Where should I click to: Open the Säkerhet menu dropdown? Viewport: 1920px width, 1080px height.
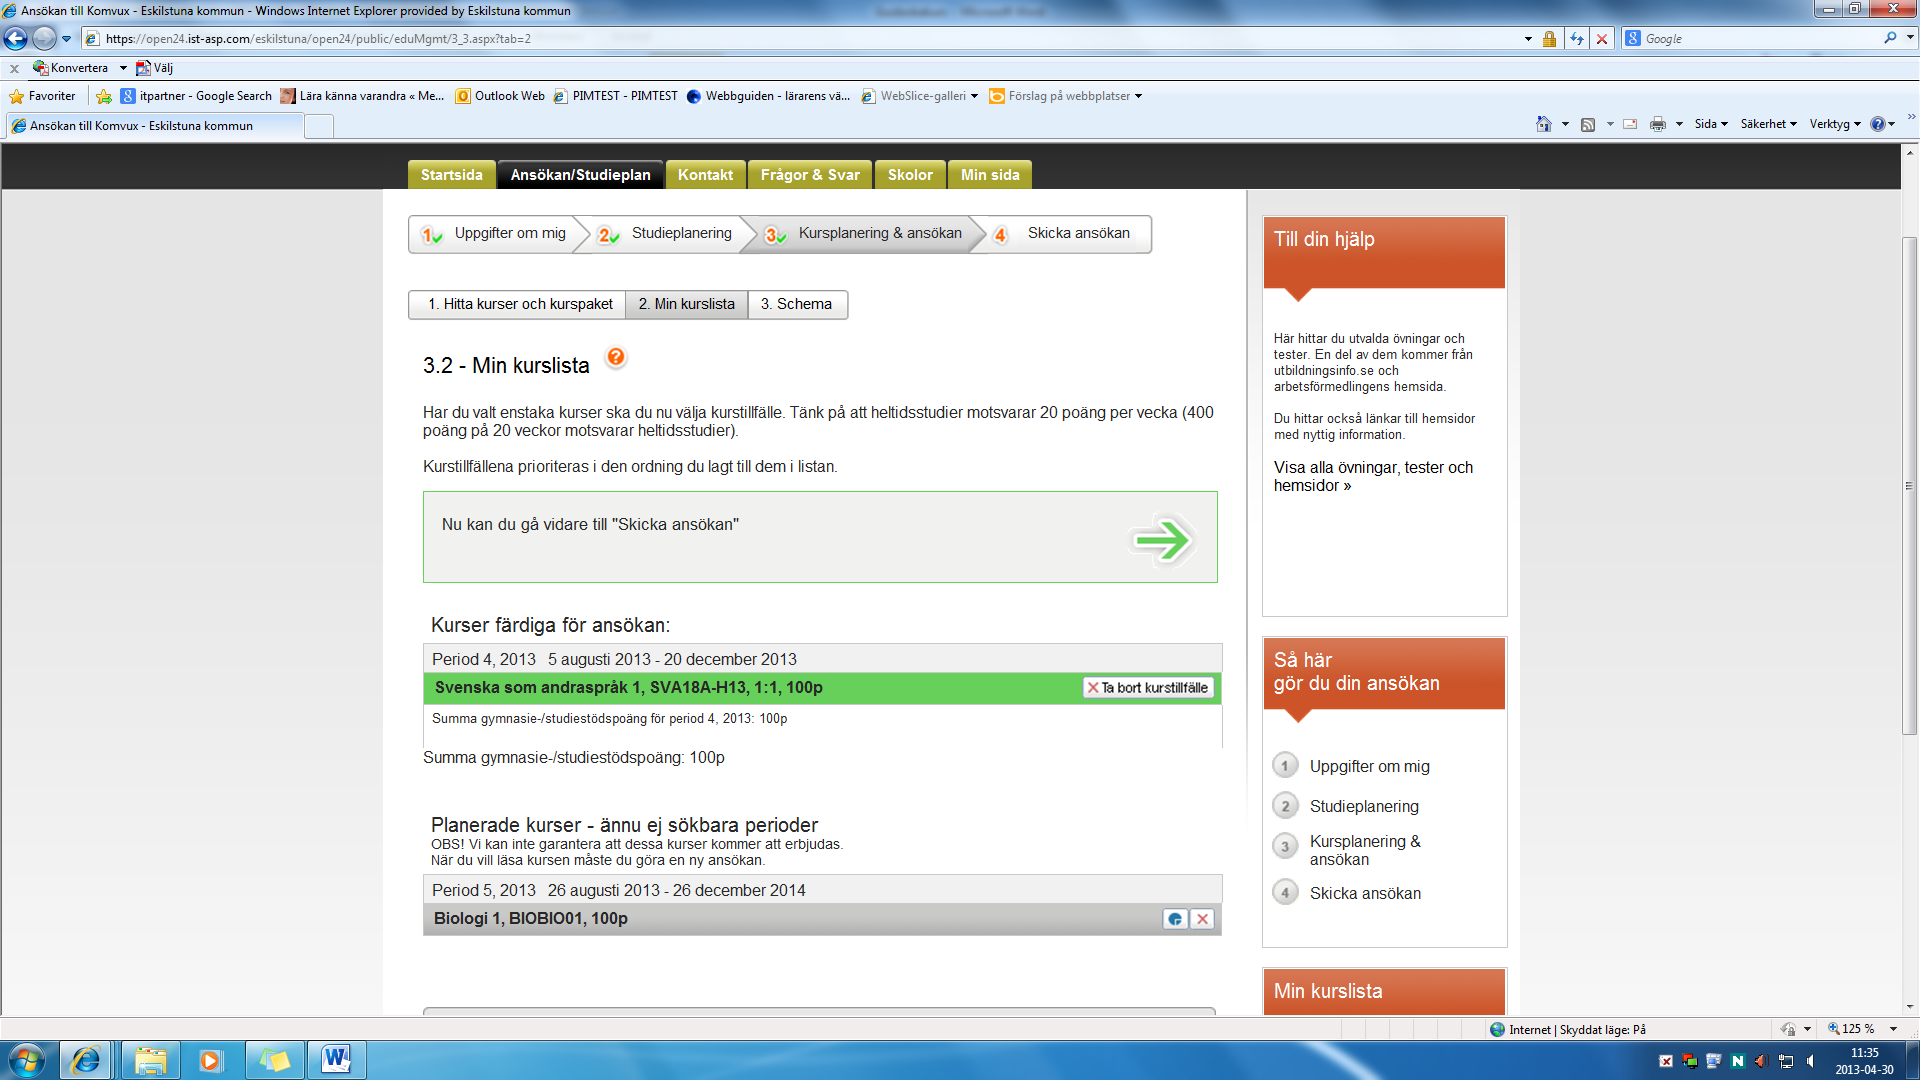pos(1768,124)
